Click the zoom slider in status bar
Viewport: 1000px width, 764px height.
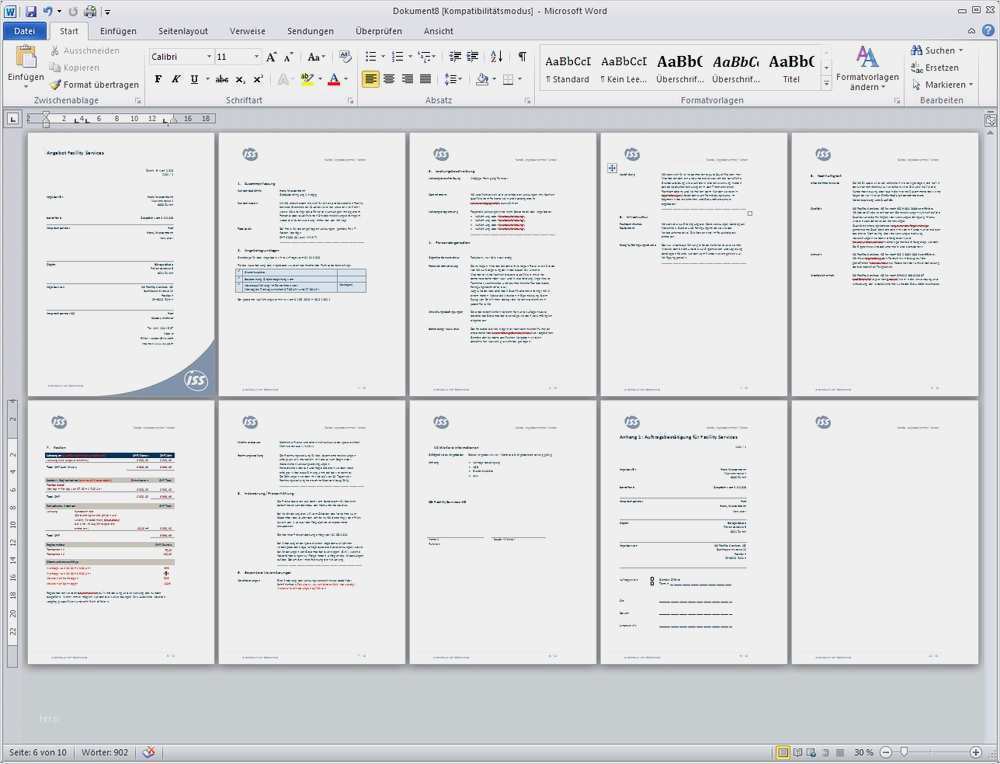[904, 753]
